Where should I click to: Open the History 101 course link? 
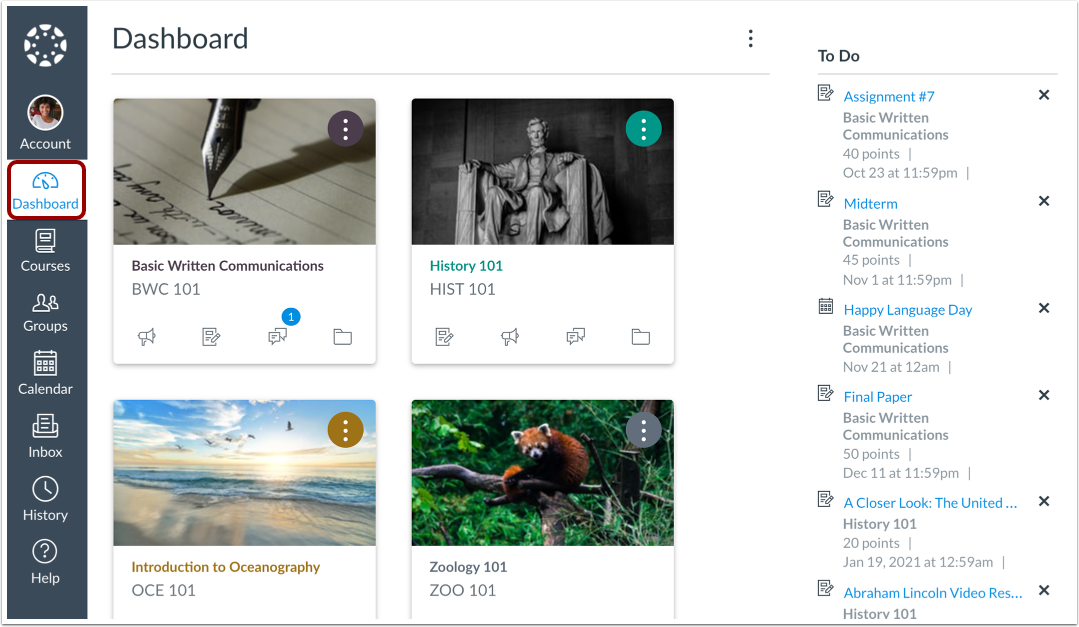coord(466,265)
